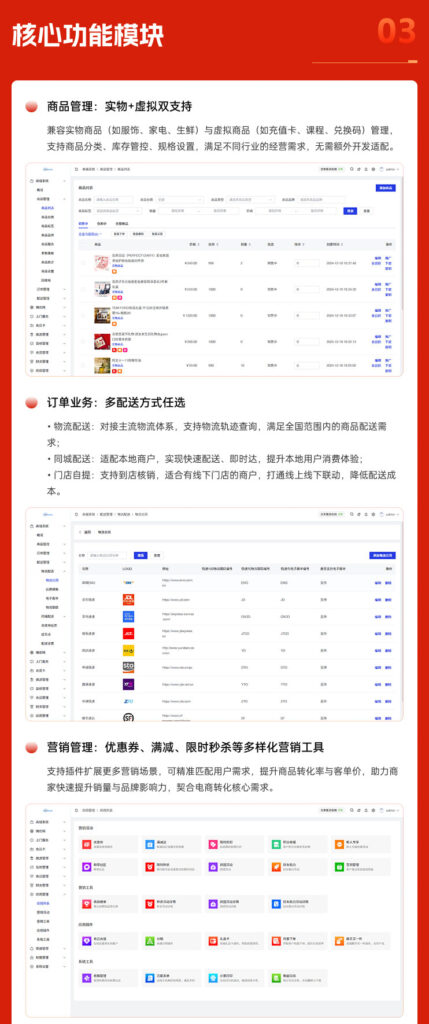Click the purple diamond icon under 应用插件
Viewport: 429px width, 1024px height.
click(x=86, y=941)
